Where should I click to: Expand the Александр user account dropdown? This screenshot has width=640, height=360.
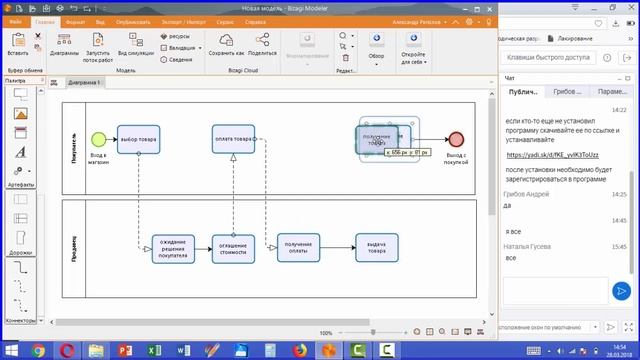click(x=445, y=22)
